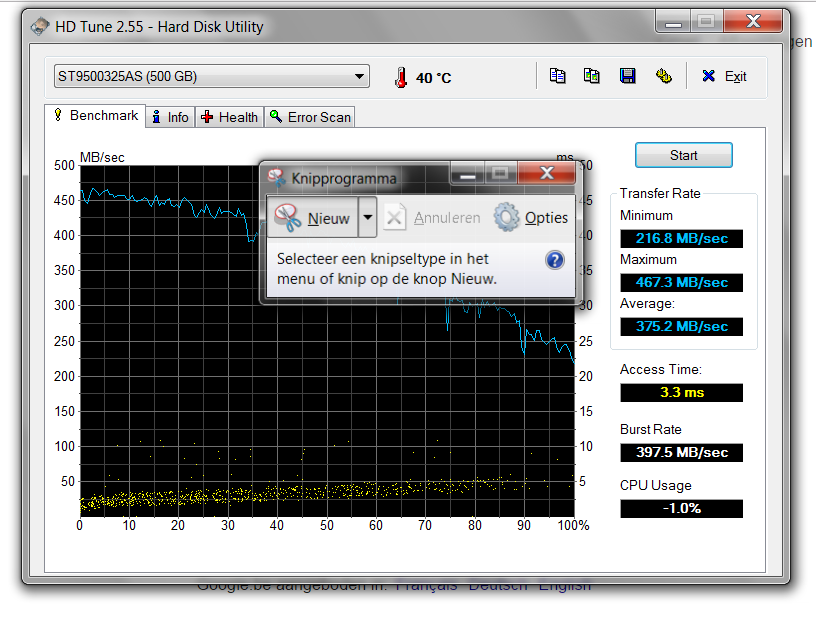The width and height of the screenshot is (816, 621).
Task: Click the CPU usage value "-1.0%"
Action: point(681,509)
